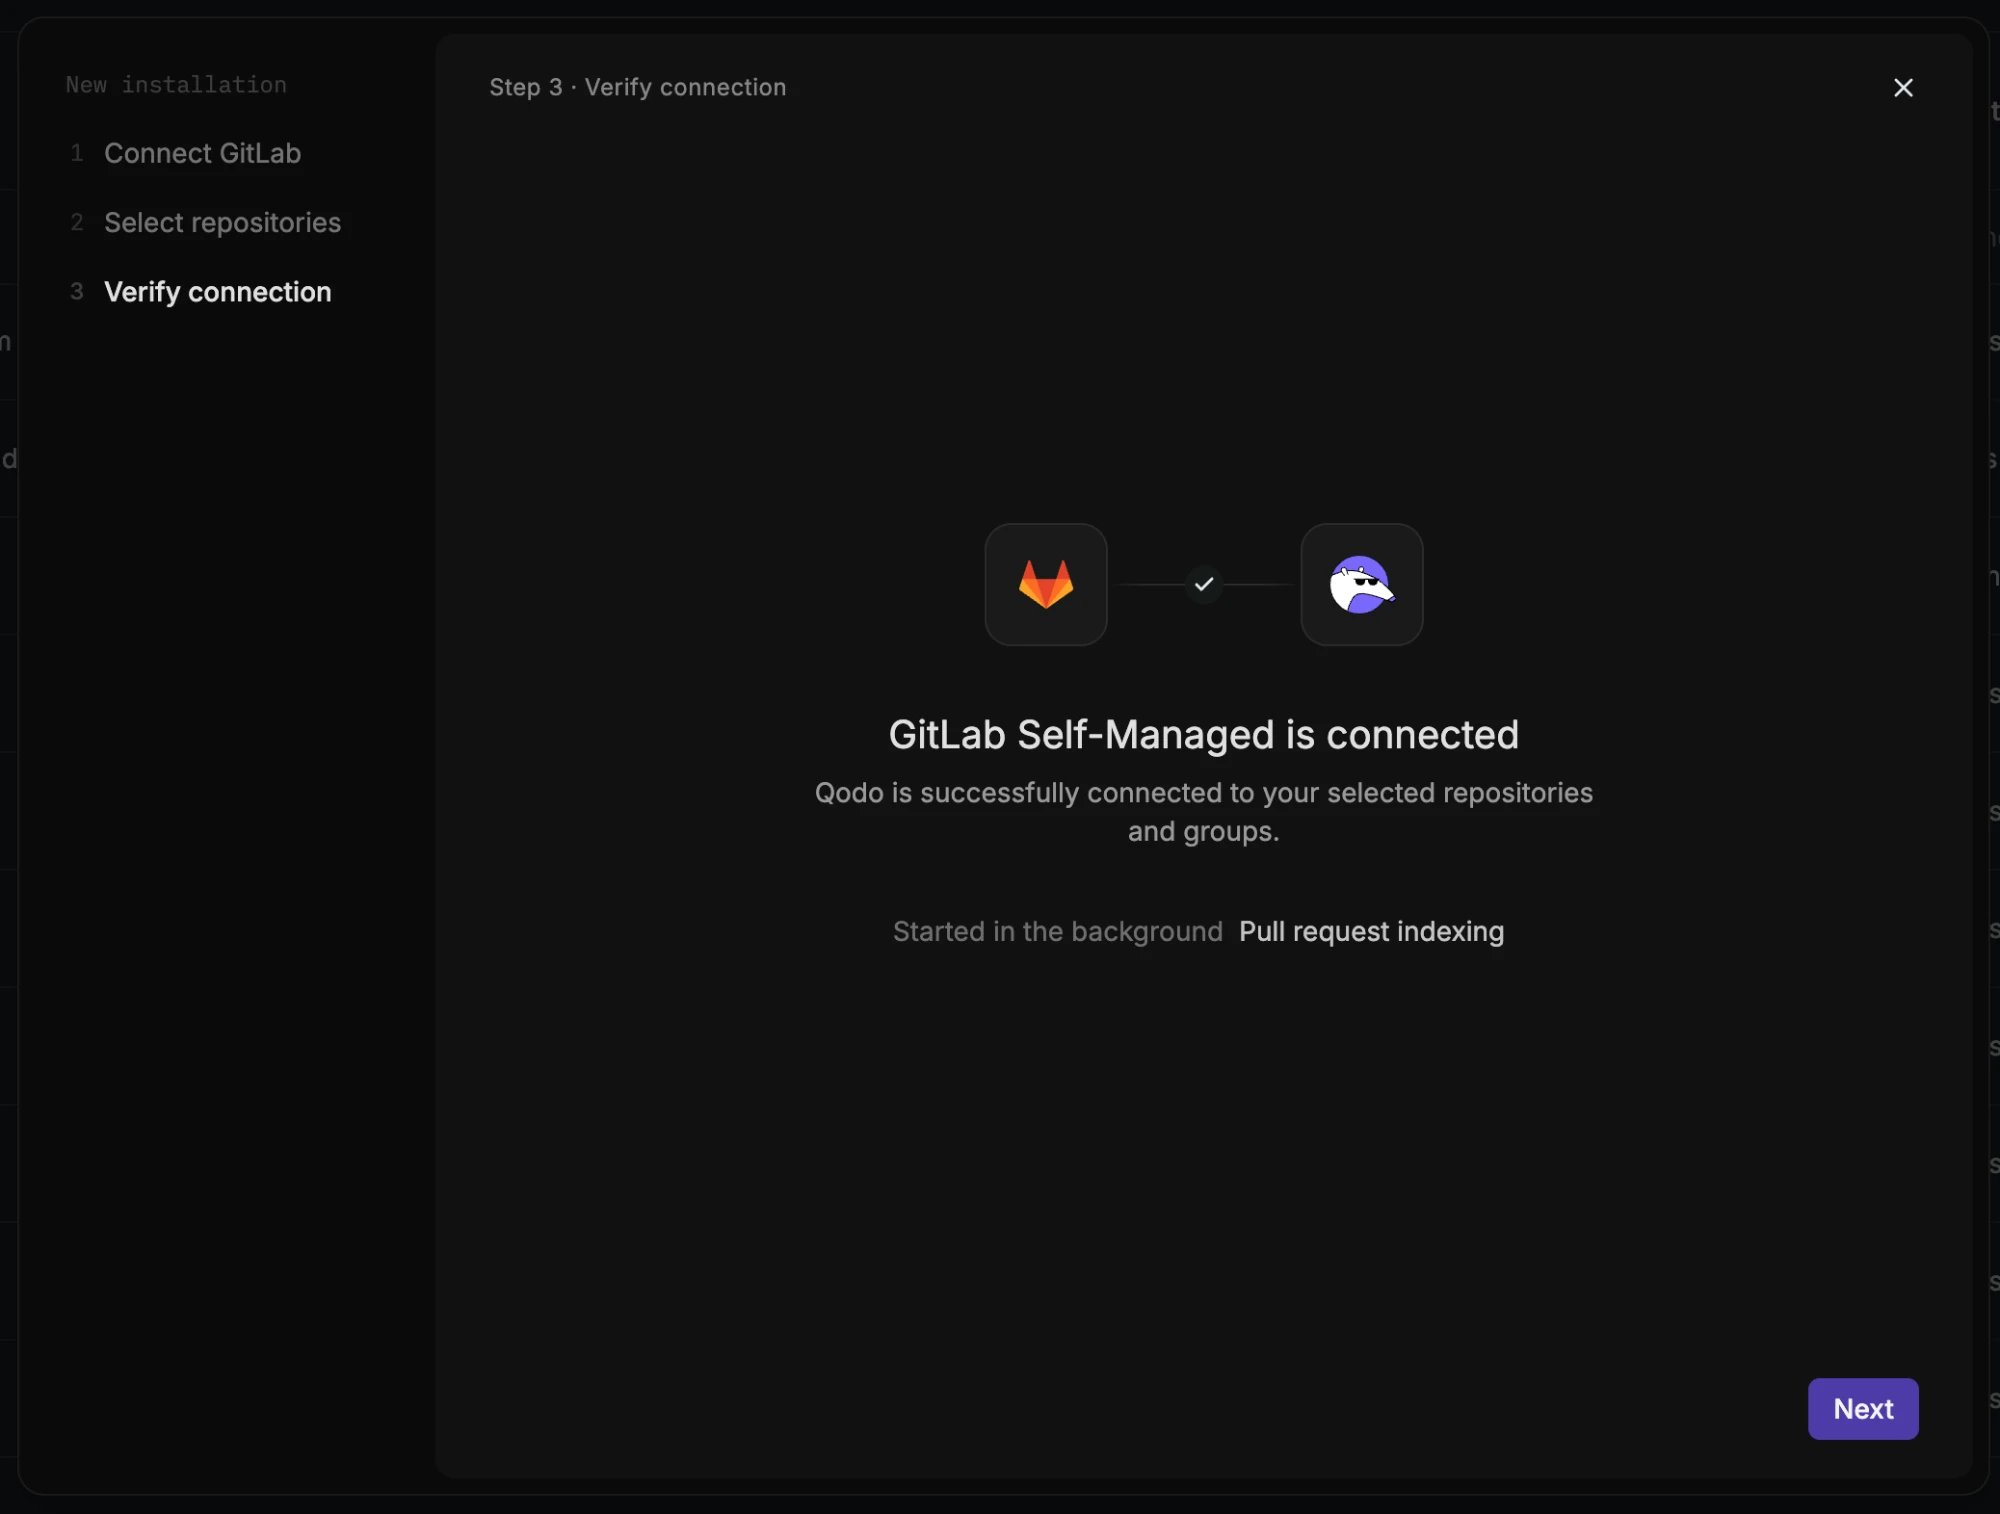Click the Pull request indexing label
This screenshot has height=1514, width=2000.
(1371, 931)
